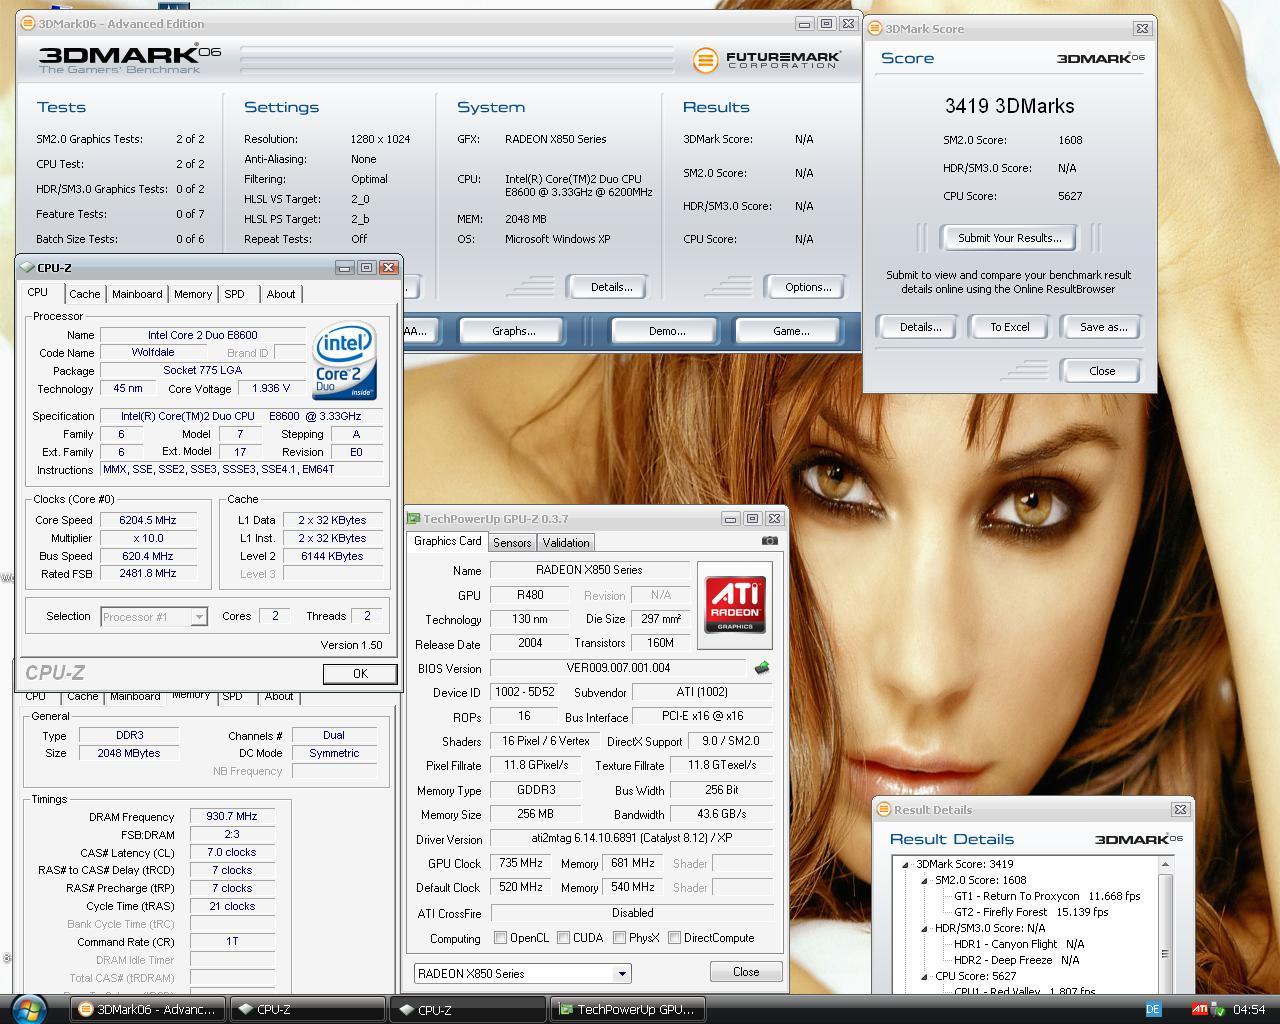Select HDR2 - Deep Freeze result row
The image size is (1280, 1024).
pos(1017,960)
